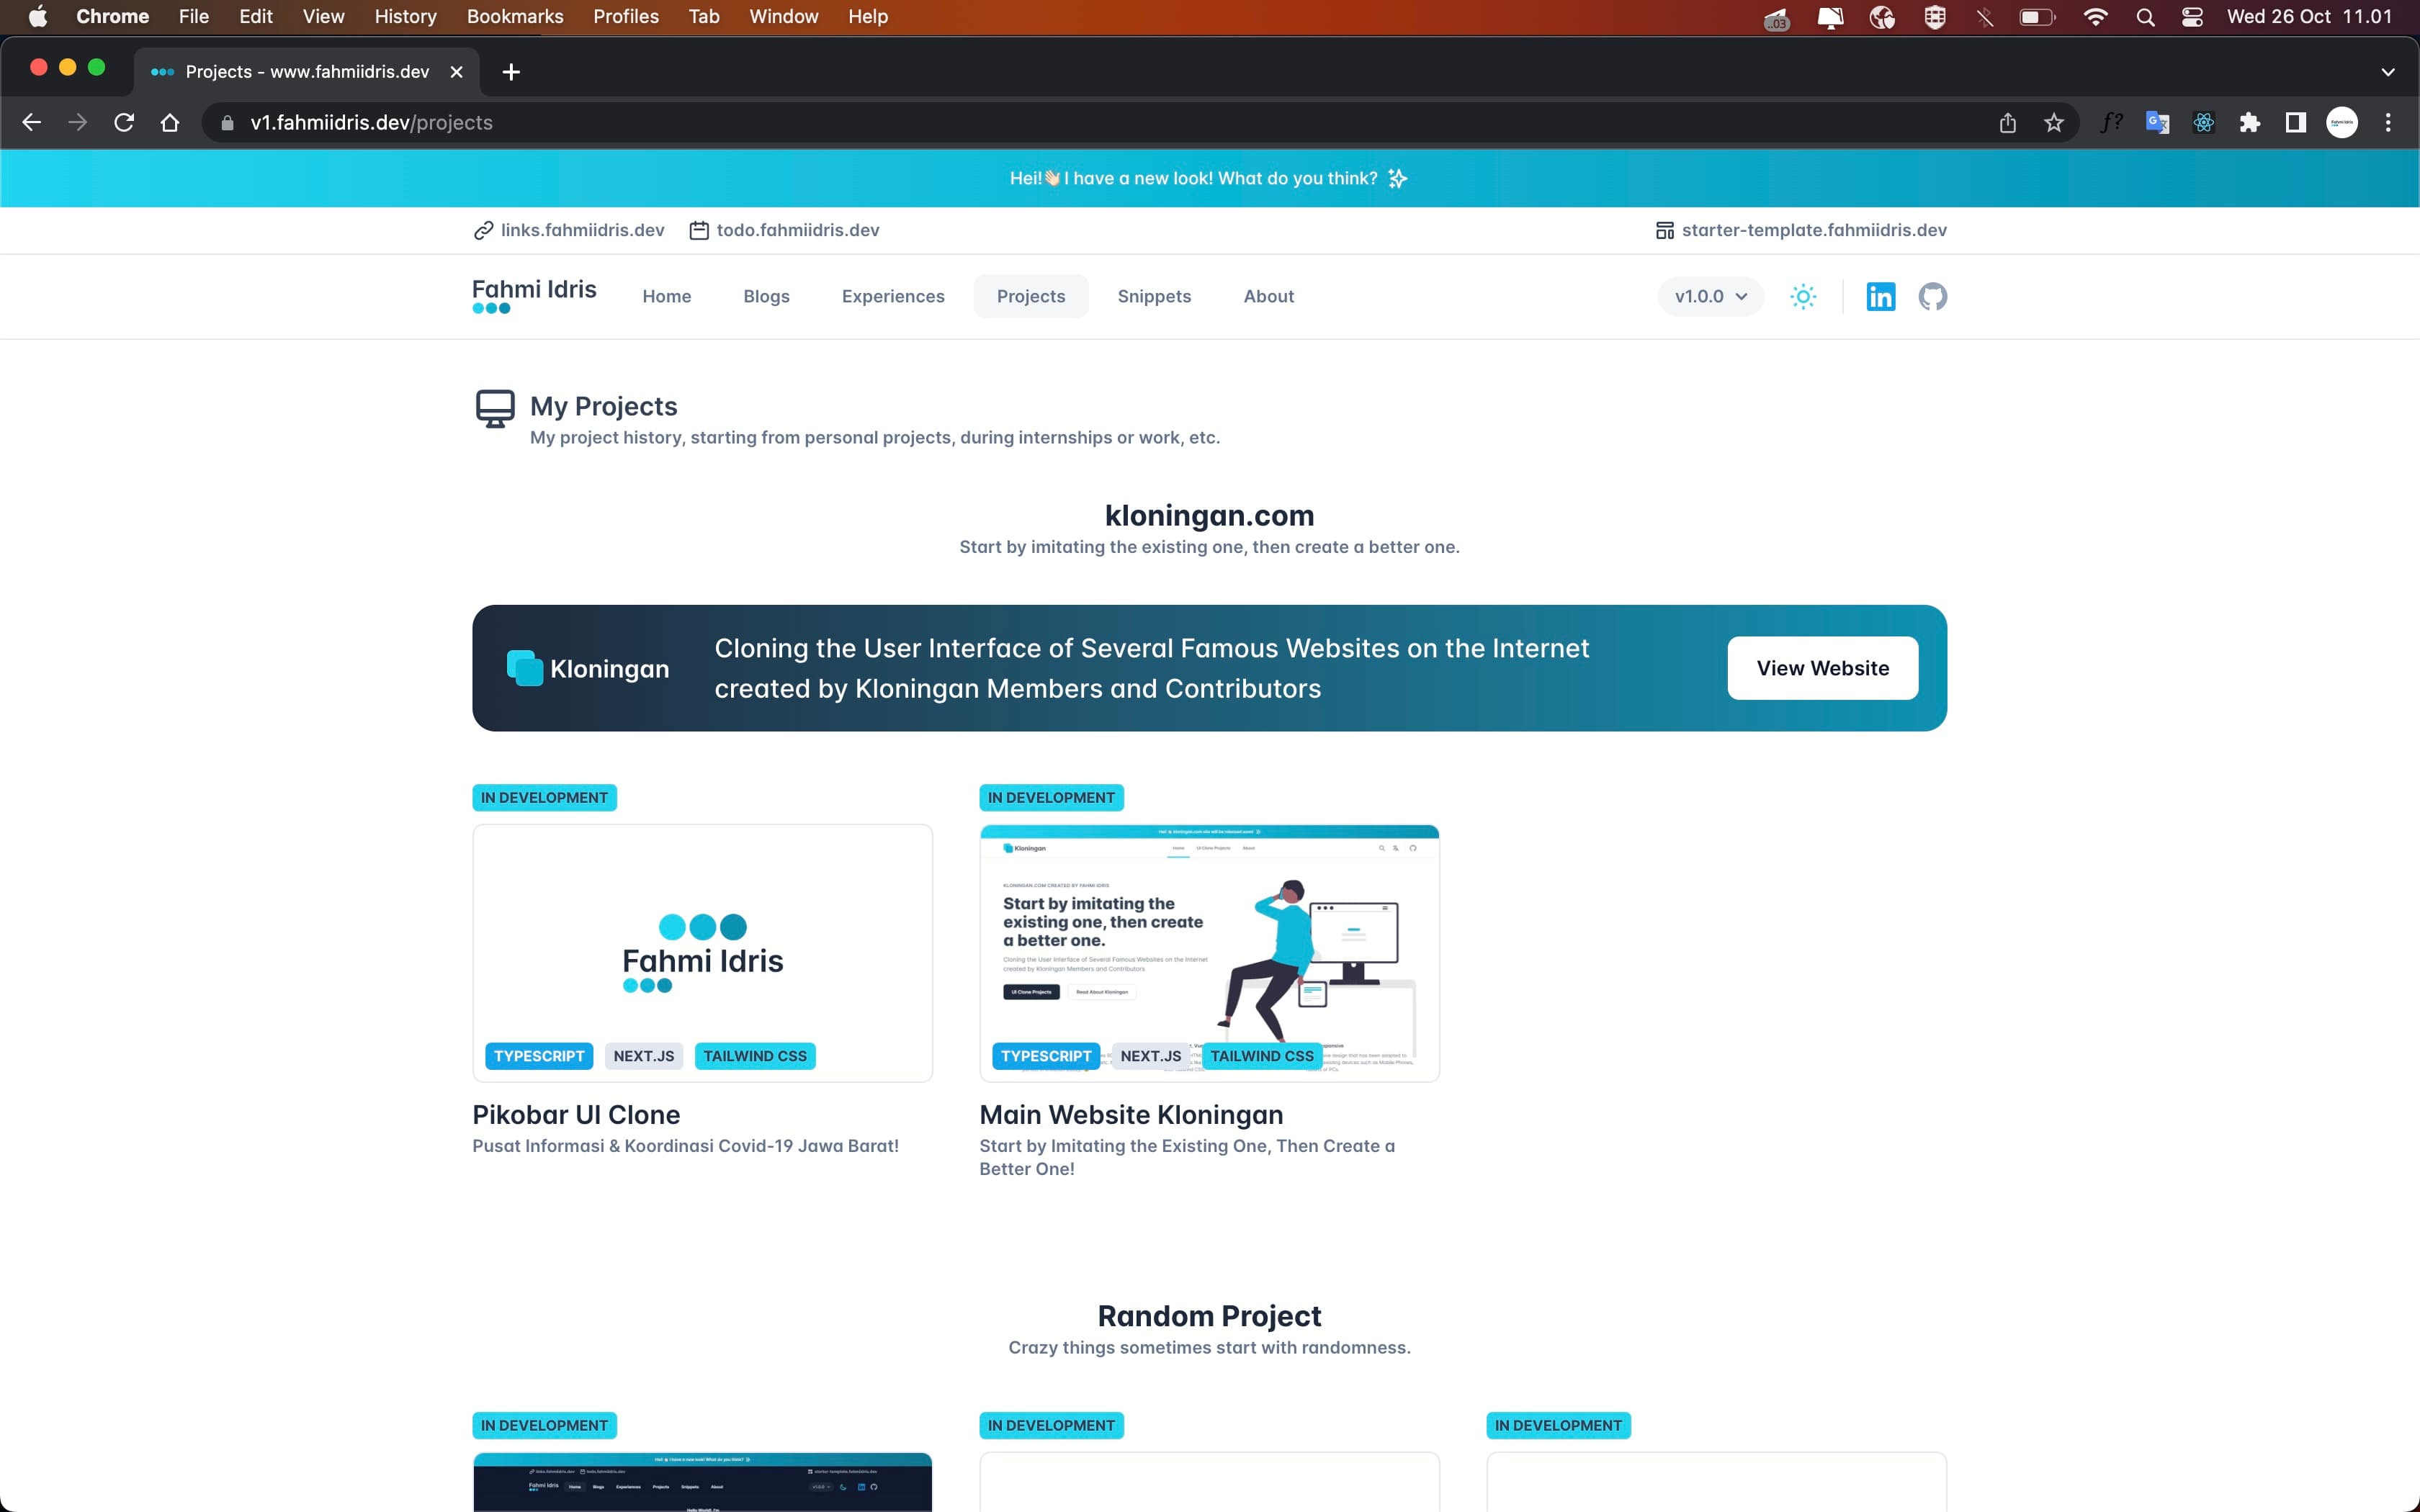Image resolution: width=2420 pixels, height=1512 pixels.
Task: Open the Bookmarks menu
Action: tap(515, 16)
